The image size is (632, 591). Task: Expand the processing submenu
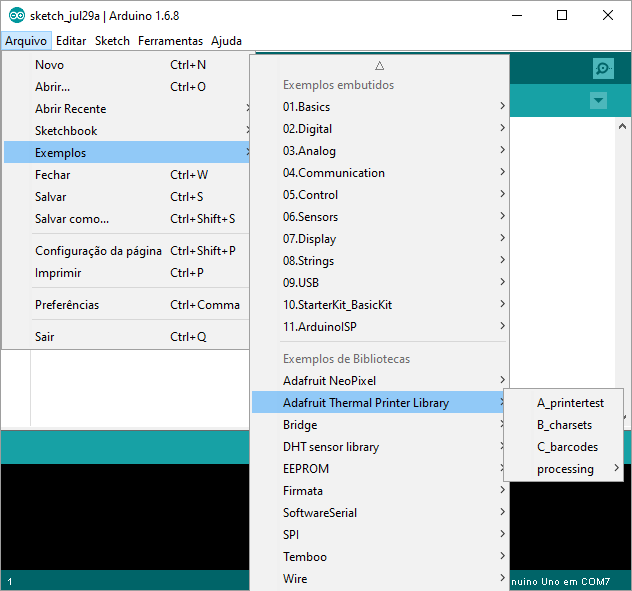563,469
